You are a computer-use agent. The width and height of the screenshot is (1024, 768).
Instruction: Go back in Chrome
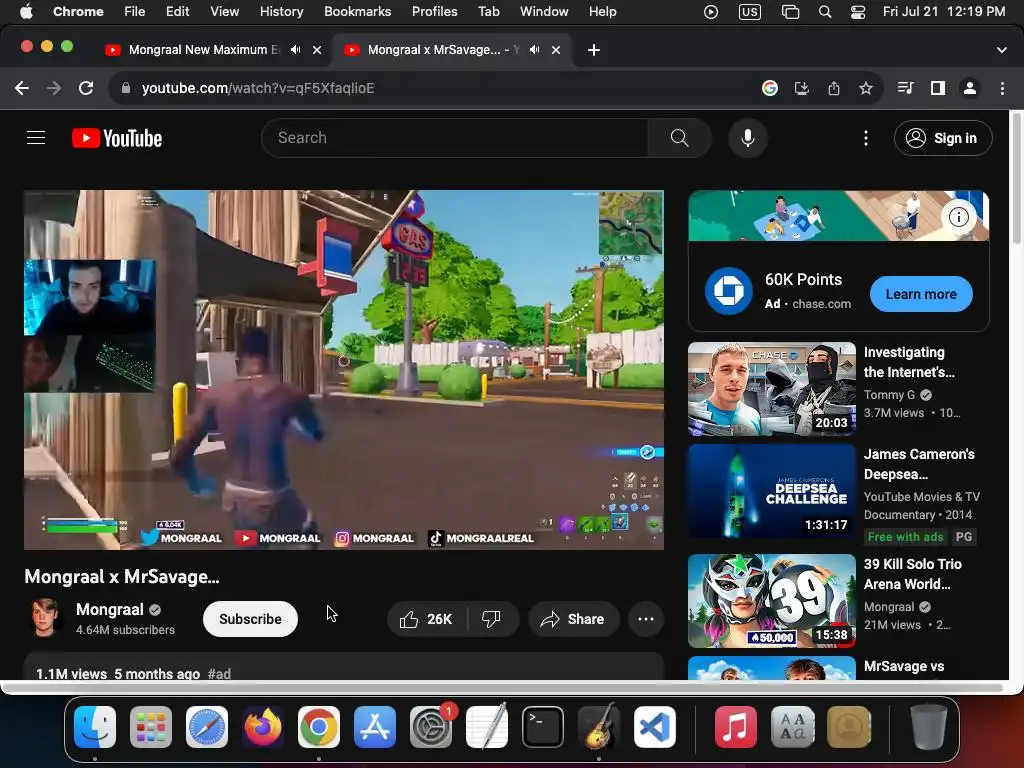(x=22, y=88)
